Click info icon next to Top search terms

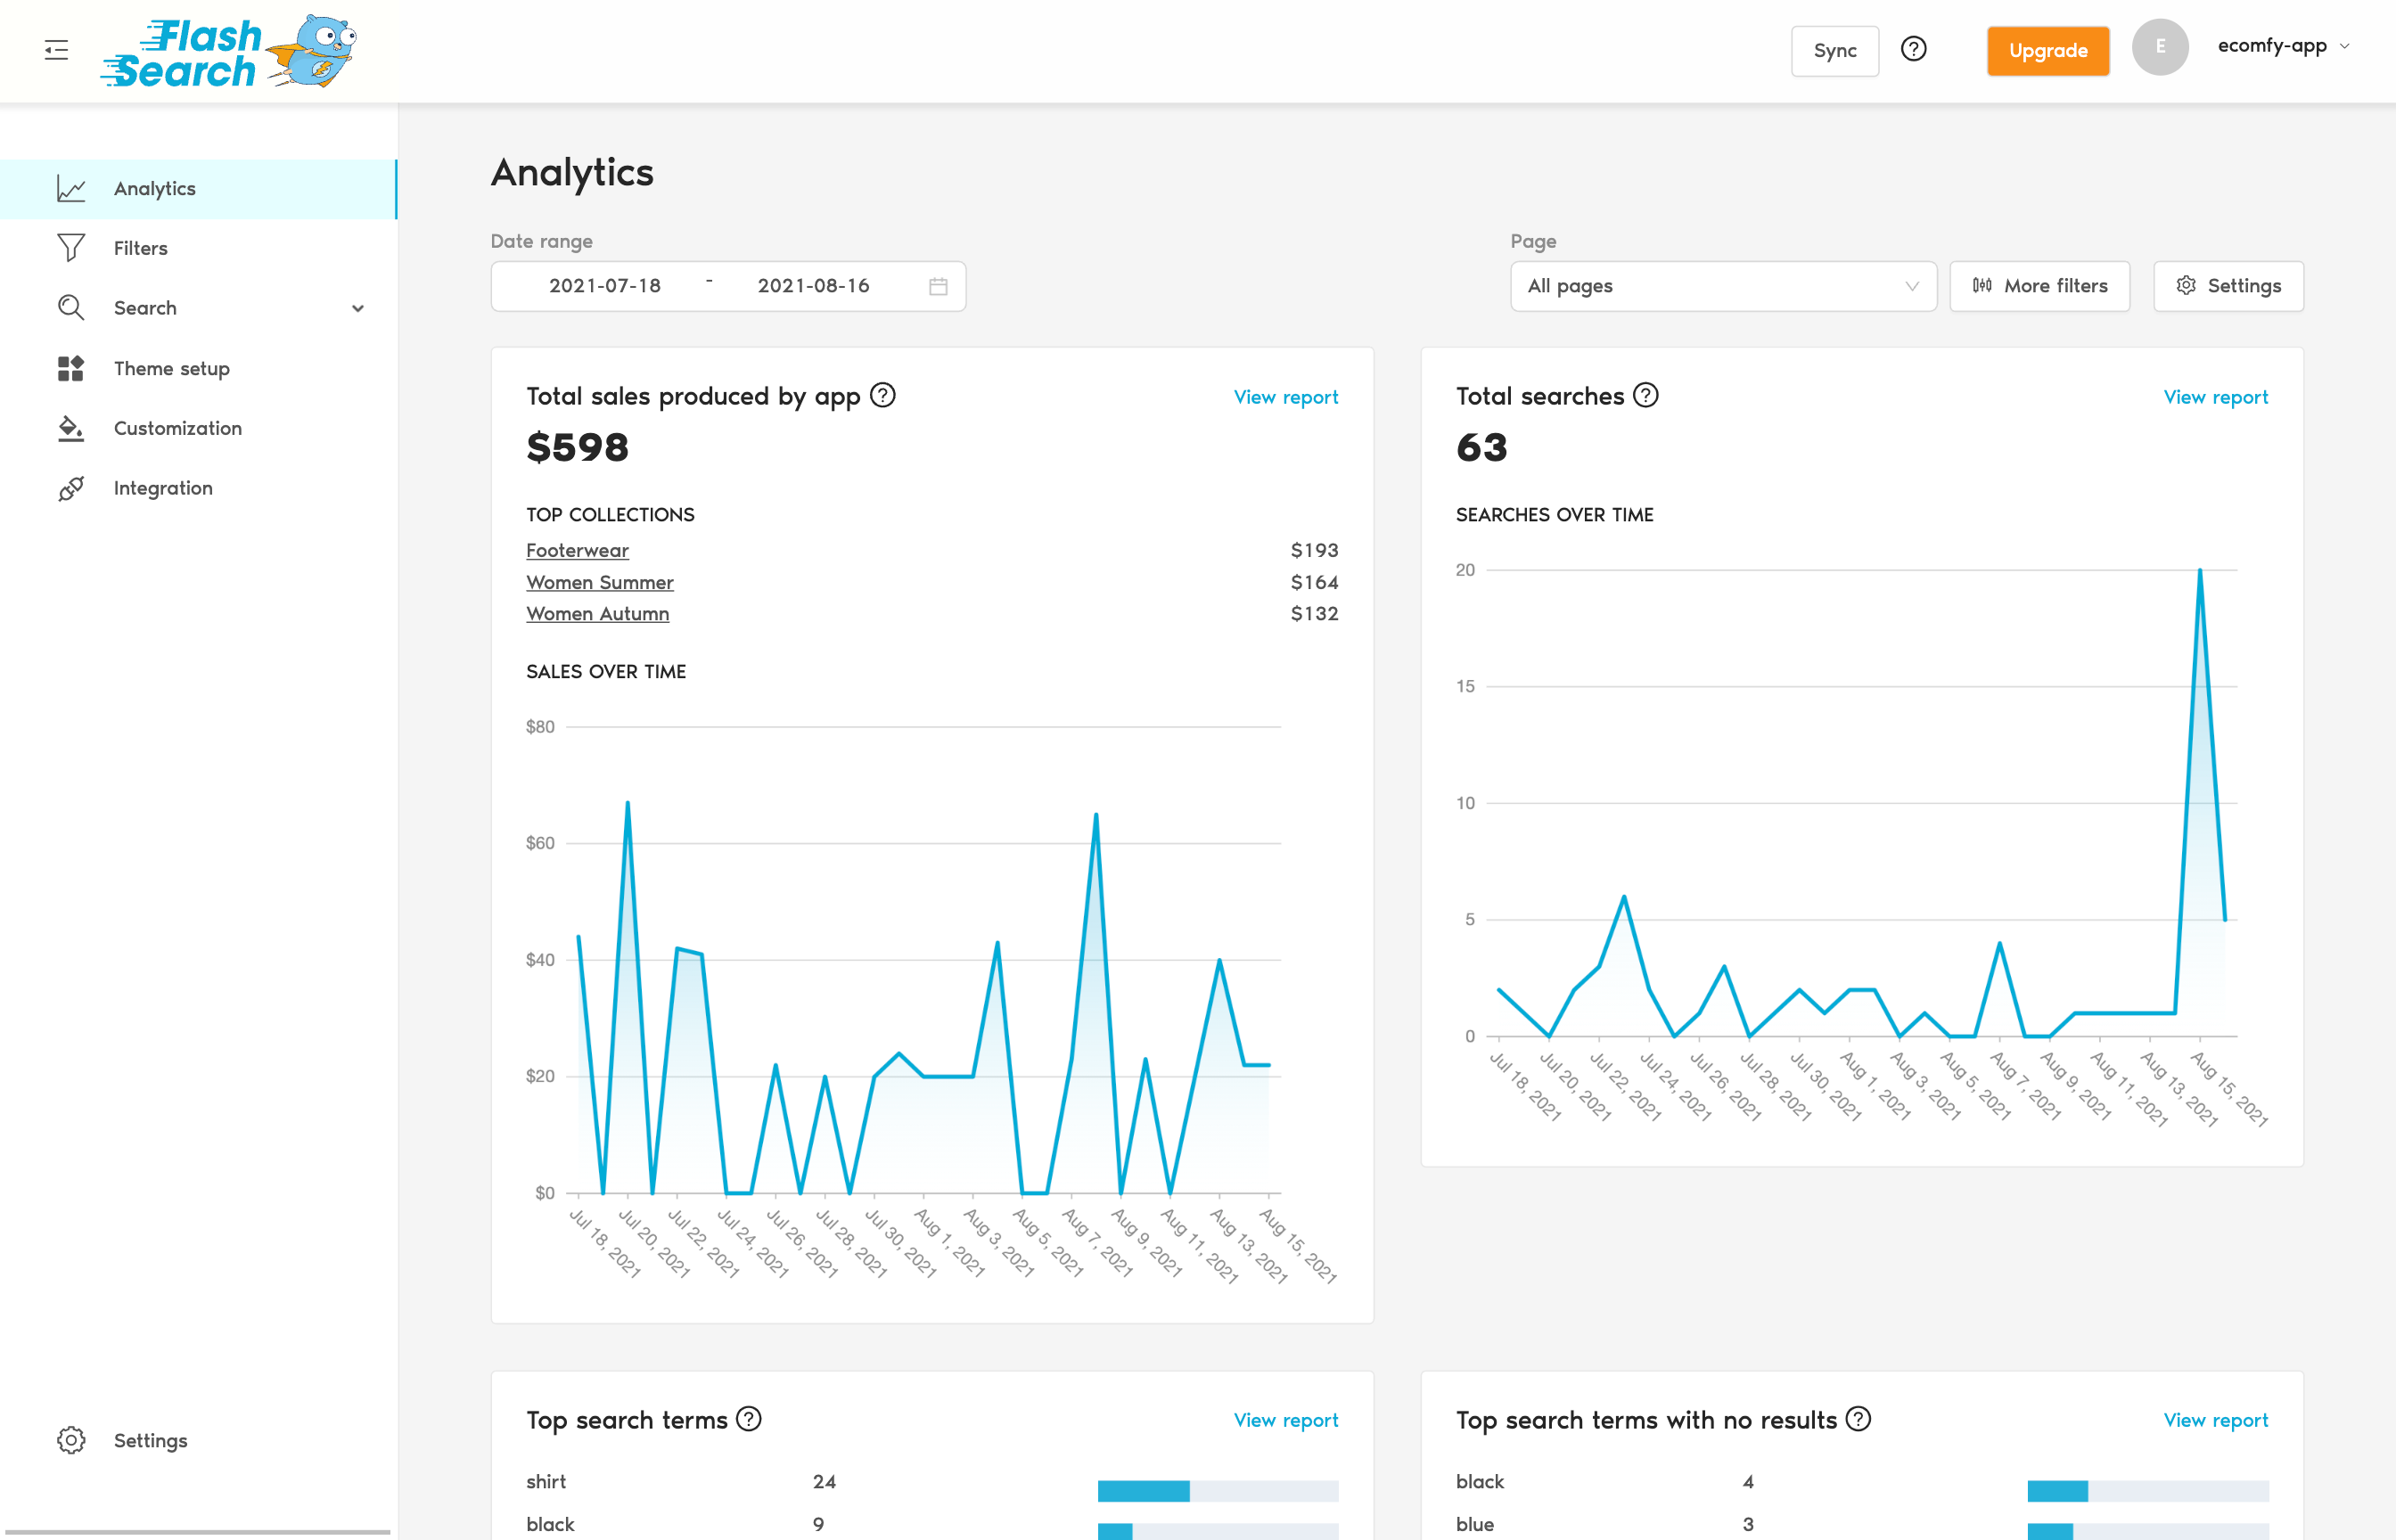coord(748,1418)
